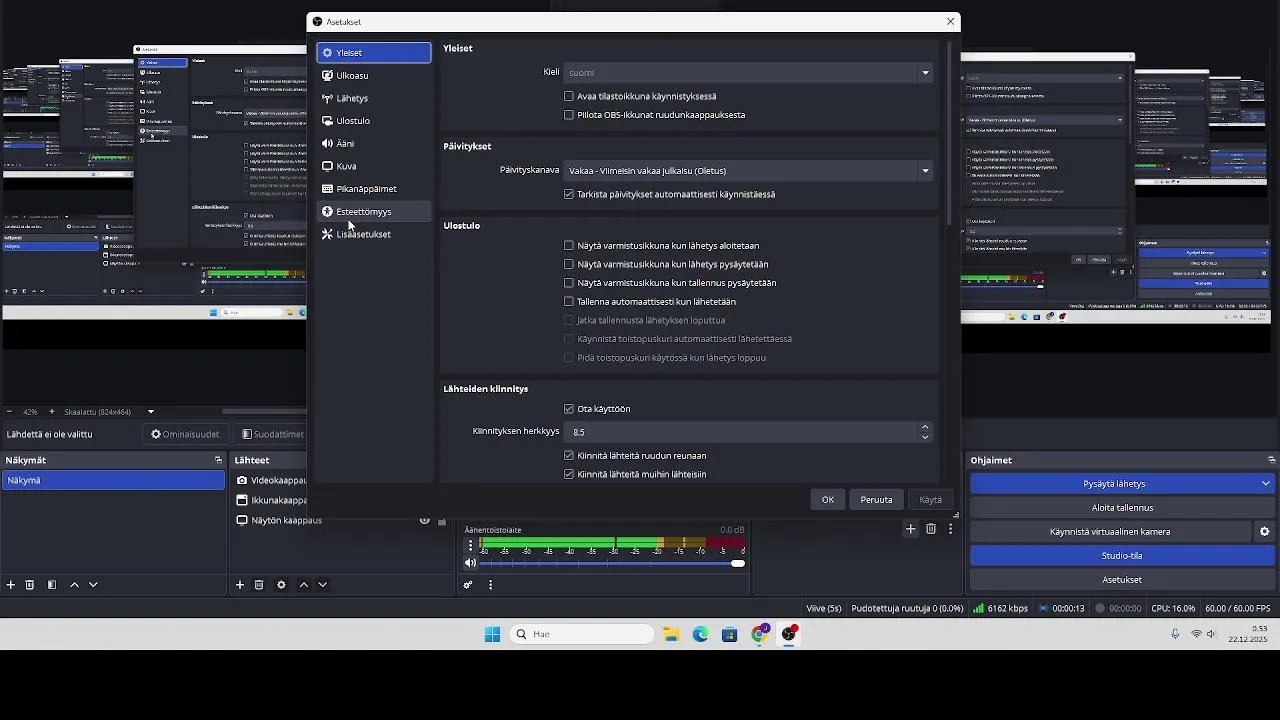Move source down with arrow icon

322,585
